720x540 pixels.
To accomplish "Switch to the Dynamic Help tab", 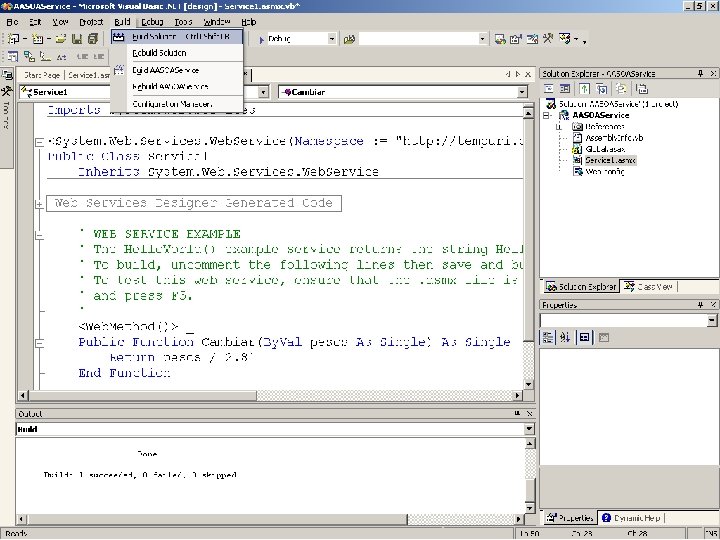I will click(631, 518).
